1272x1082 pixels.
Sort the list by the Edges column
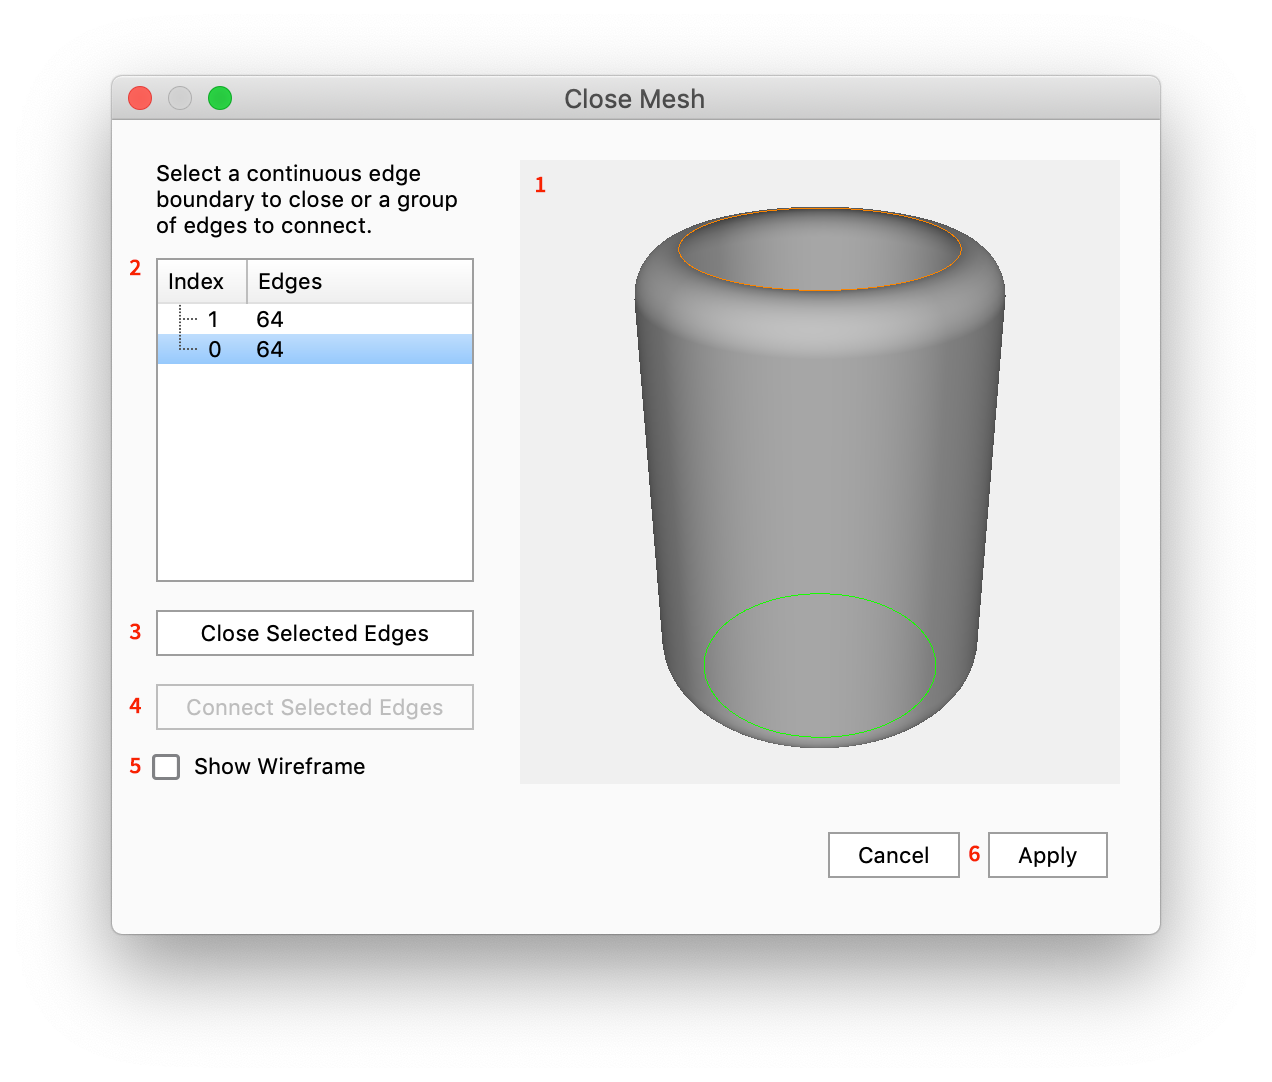(x=290, y=281)
